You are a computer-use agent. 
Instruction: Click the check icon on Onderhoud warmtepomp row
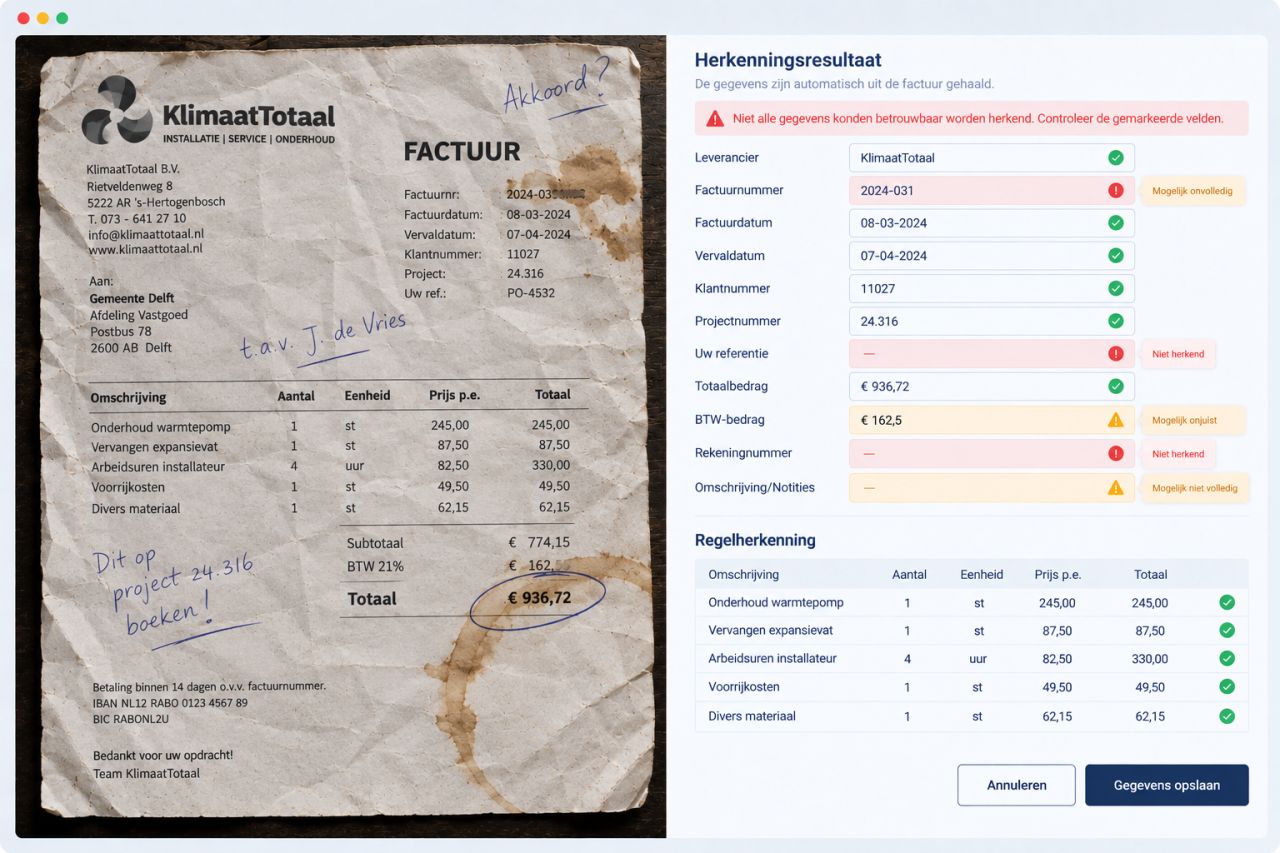[x=1227, y=603]
